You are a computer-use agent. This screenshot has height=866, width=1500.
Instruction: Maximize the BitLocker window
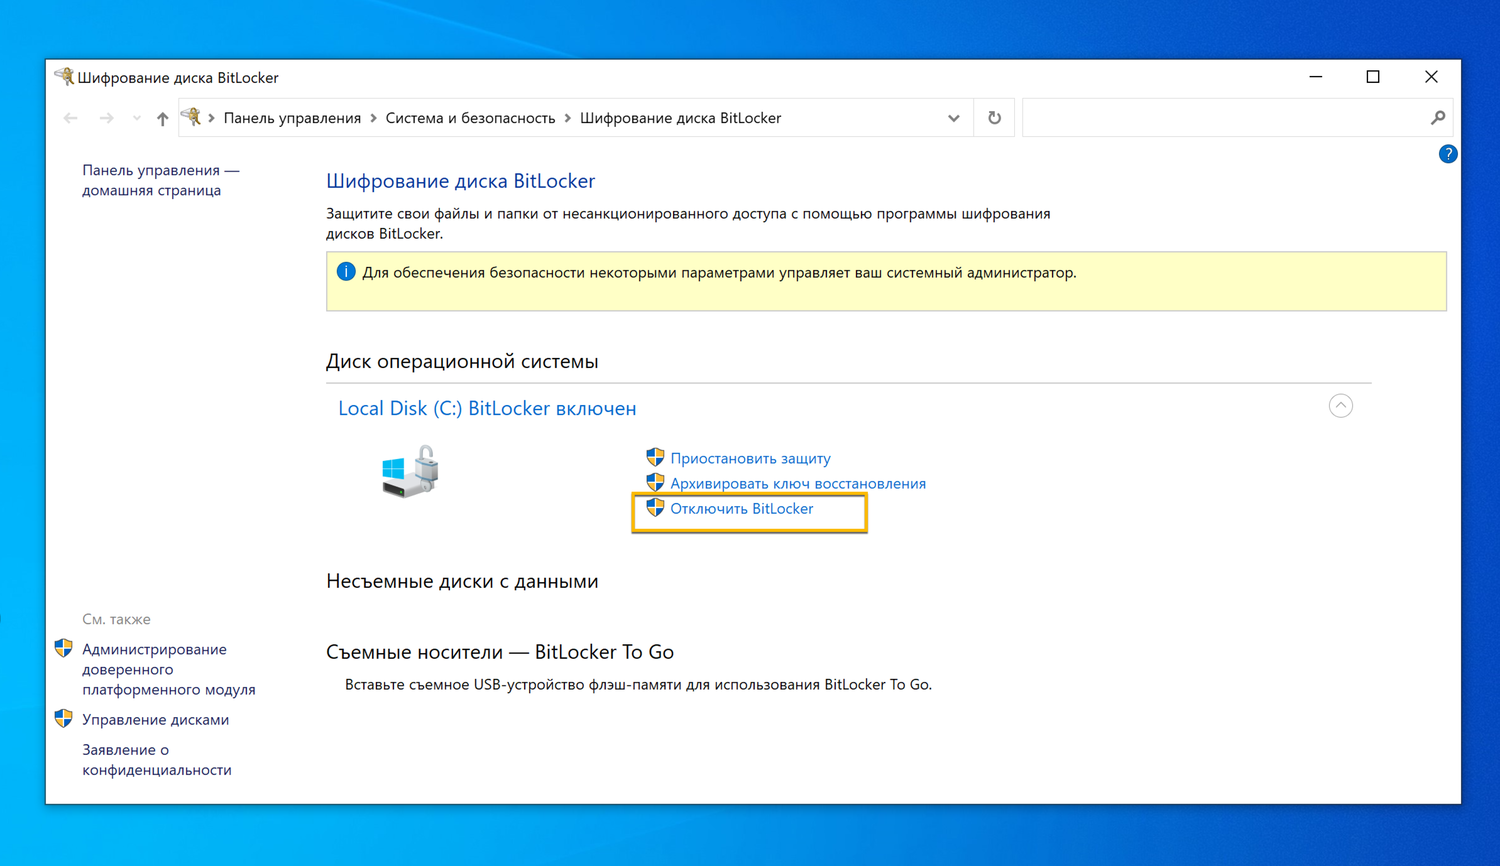click(1373, 77)
